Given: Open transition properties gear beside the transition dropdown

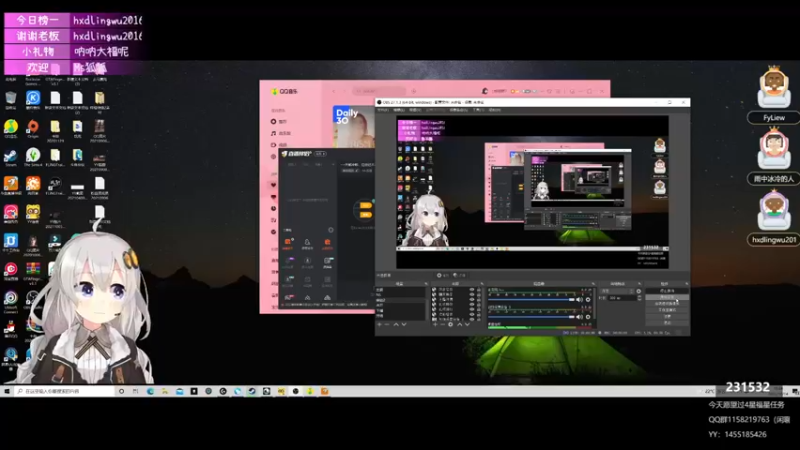Looking at the screenshot, I should pyautogui.click(x=638, y=291).
